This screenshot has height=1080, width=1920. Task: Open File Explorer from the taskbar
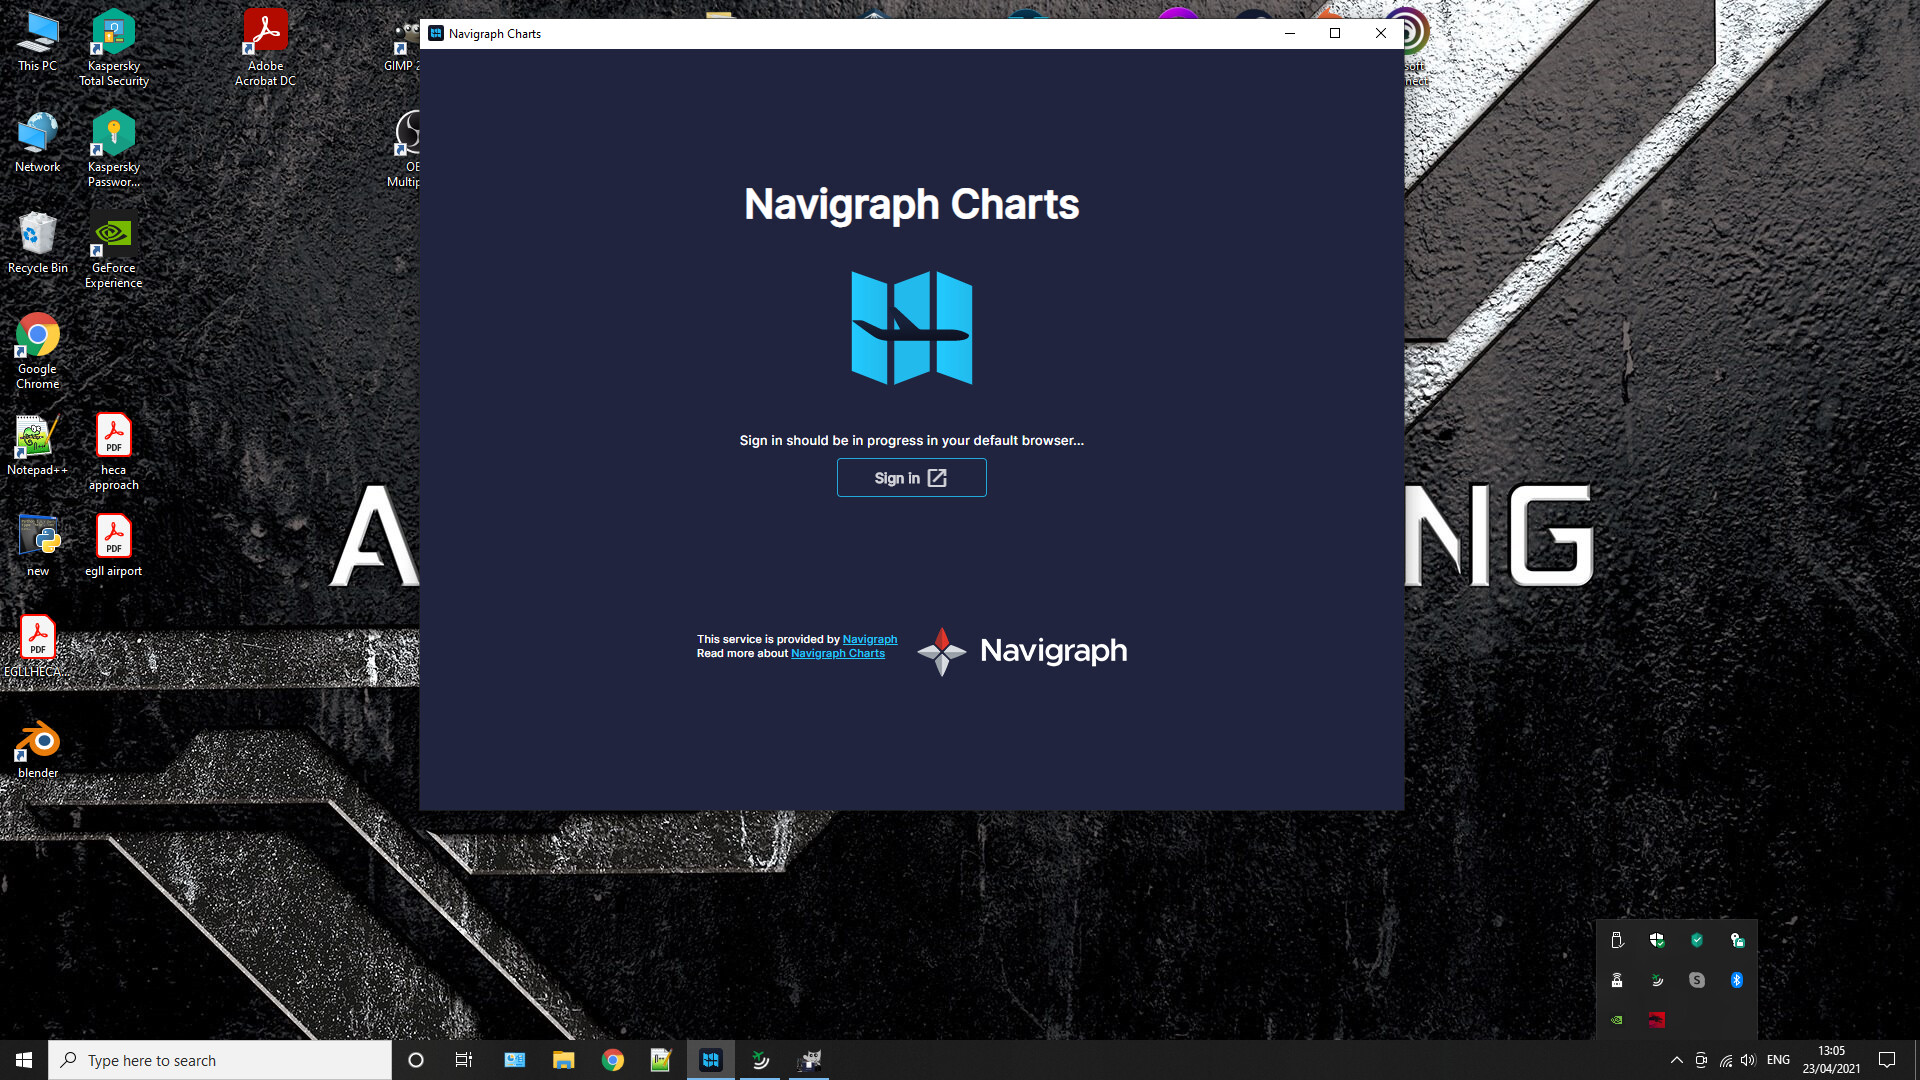(564, 1060)
